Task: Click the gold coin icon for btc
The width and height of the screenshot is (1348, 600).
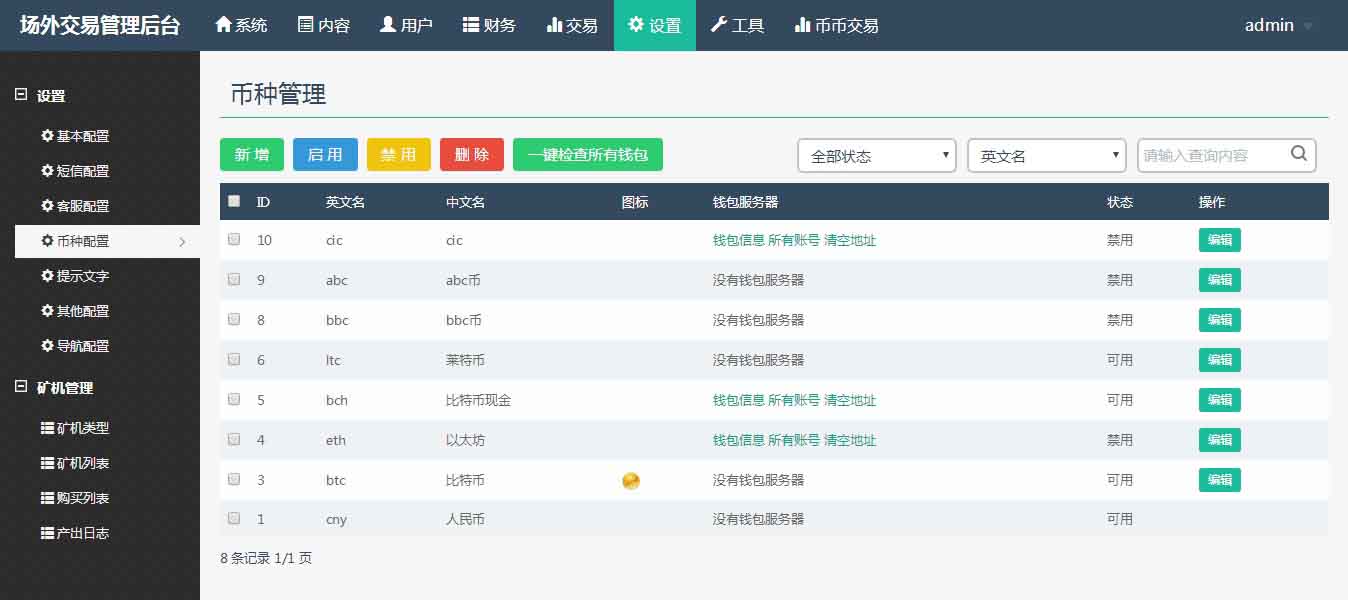Action: (631, 481)
